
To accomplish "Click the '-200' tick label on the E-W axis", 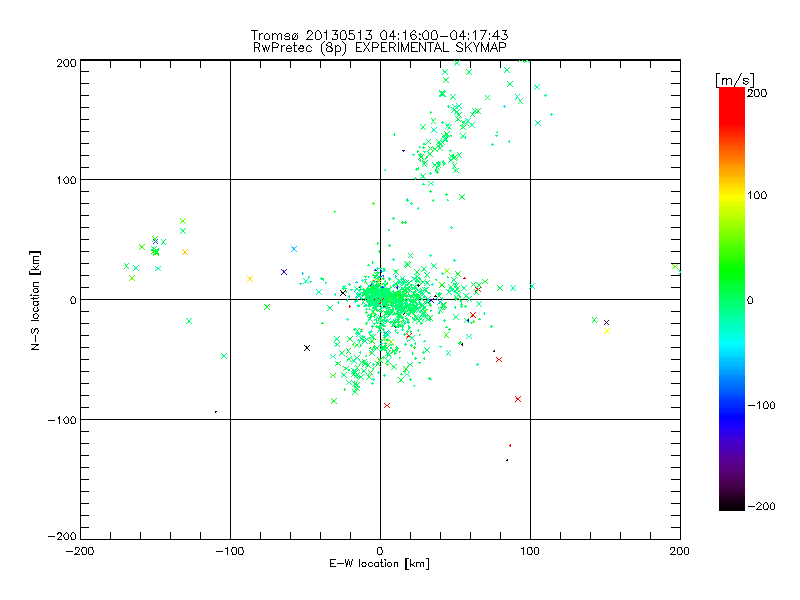I will tap(80, 551).
